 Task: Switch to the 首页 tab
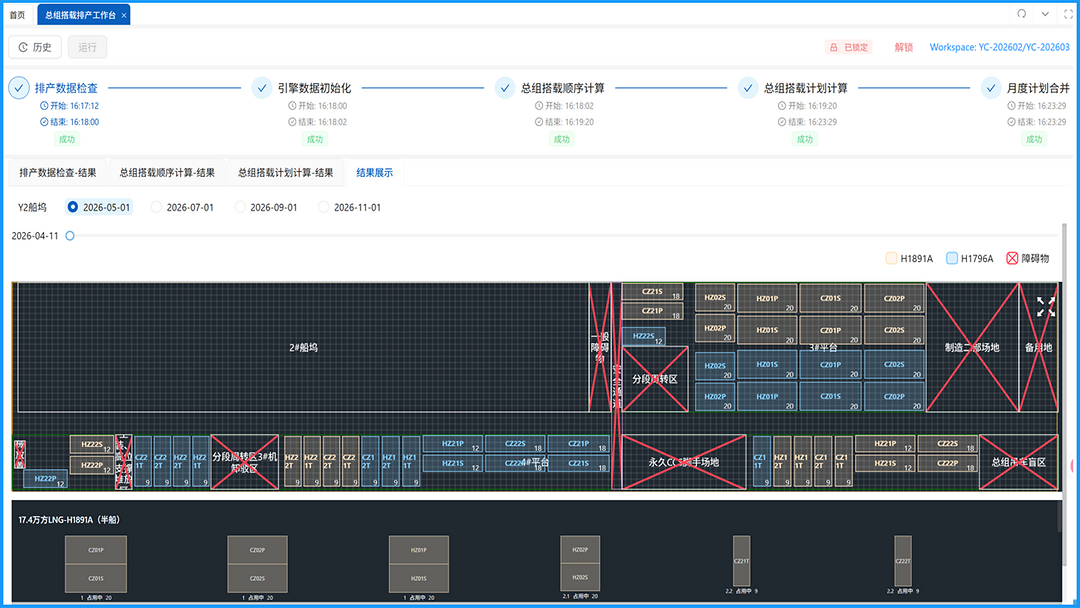pos(17,15)
